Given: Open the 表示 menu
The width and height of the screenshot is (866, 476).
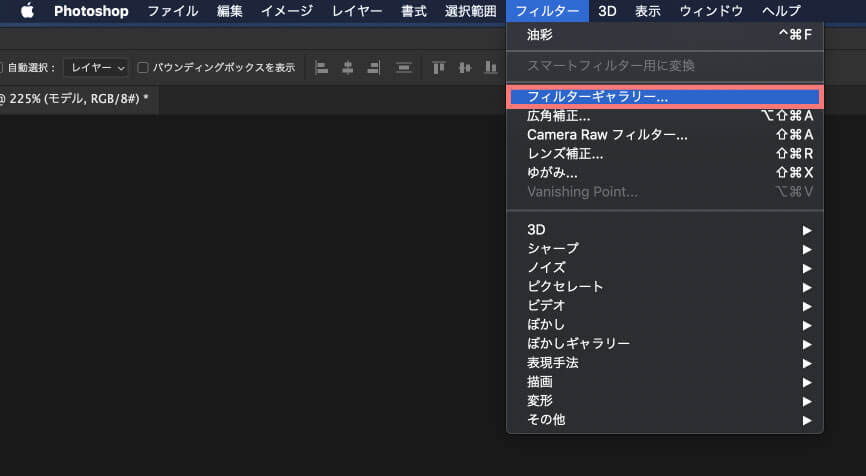Looking at the screenshot, I should coord(648,11).
